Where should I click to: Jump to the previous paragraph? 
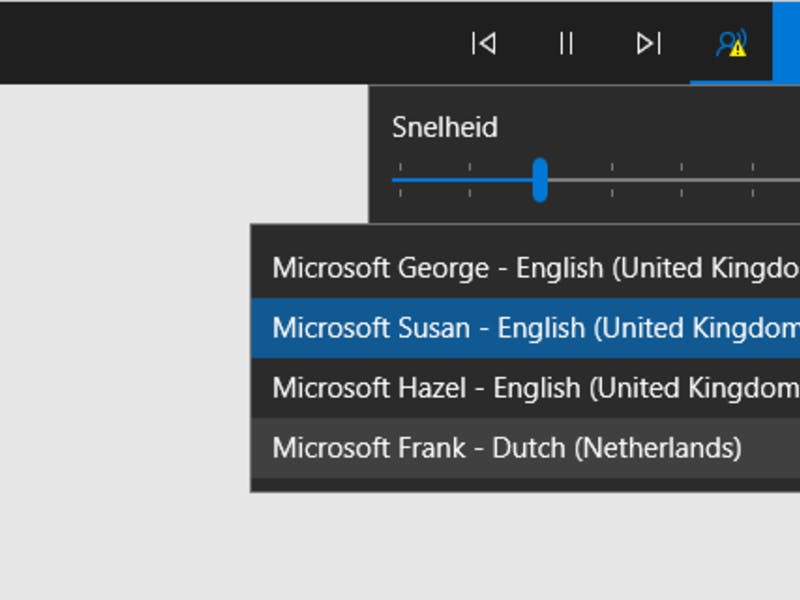coord(484,43)
